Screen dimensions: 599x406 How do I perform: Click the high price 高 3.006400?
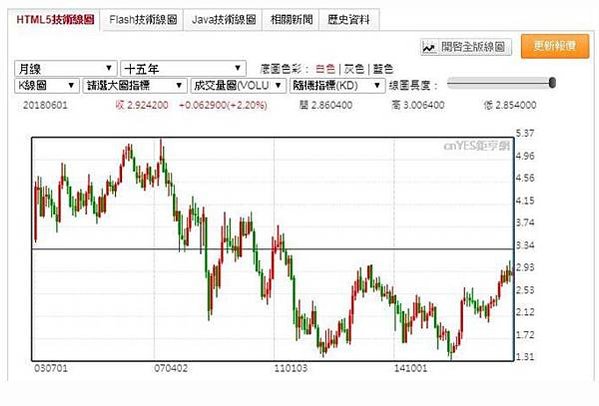(x=418, y=105)
